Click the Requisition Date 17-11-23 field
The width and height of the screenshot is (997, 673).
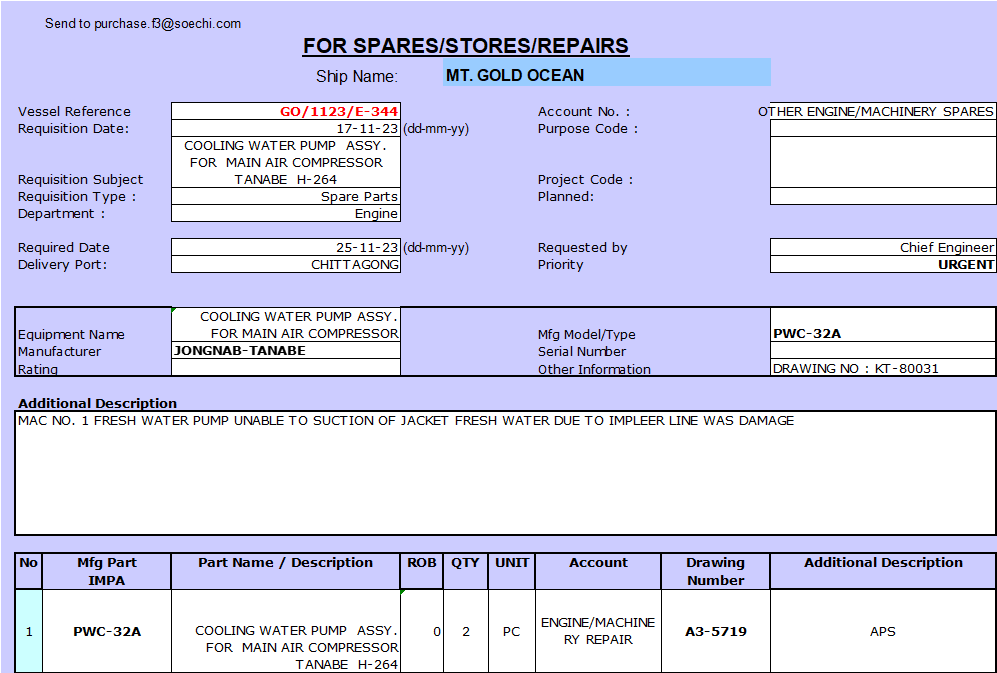286,129
